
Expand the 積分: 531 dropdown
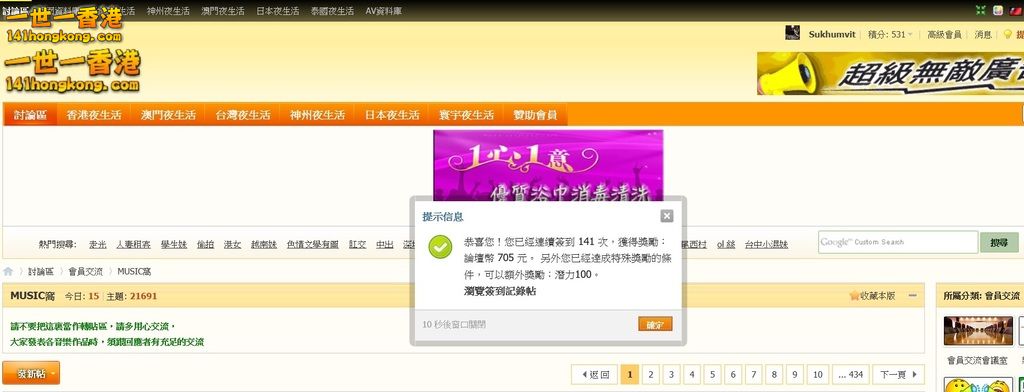tap(890, 35)
